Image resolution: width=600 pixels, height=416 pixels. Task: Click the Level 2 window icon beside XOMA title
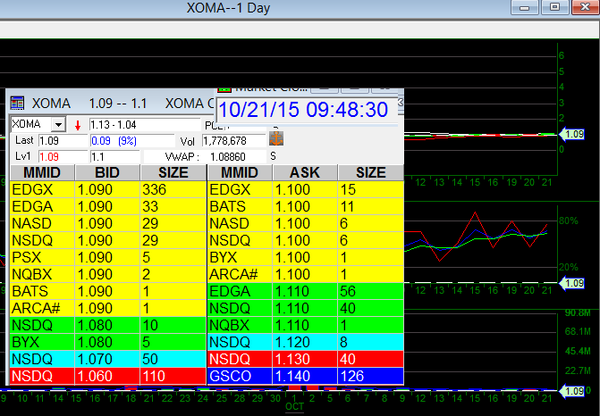tap(17, 103)
